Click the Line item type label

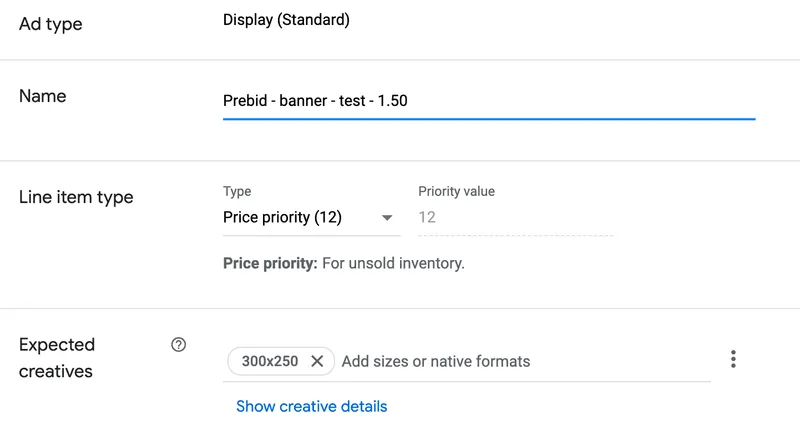tap(76, 197)
